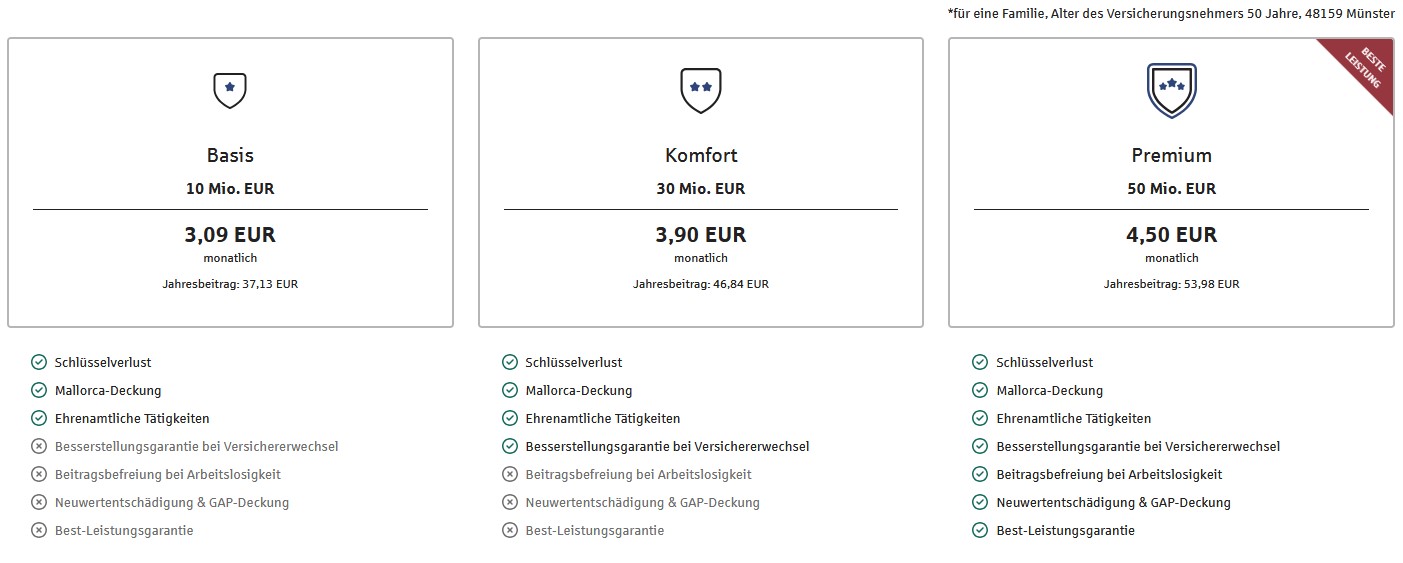This screenshot has width=1403, height=563.
Task: Click the one-star Basis shield icon
Action: click(230, 90)
